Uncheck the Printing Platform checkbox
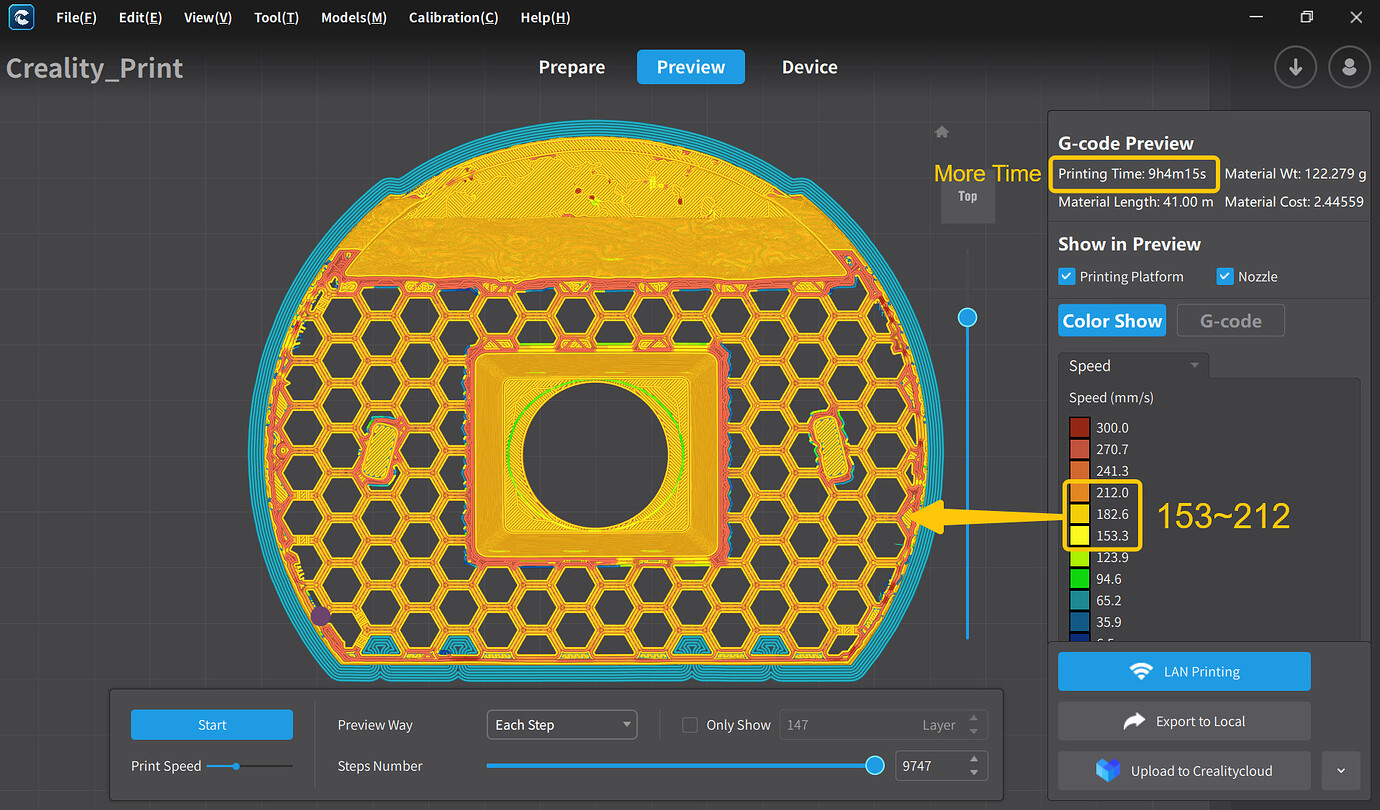Image resolution: width=1380 pixels, height=810 pixels. coord(1066,276)
